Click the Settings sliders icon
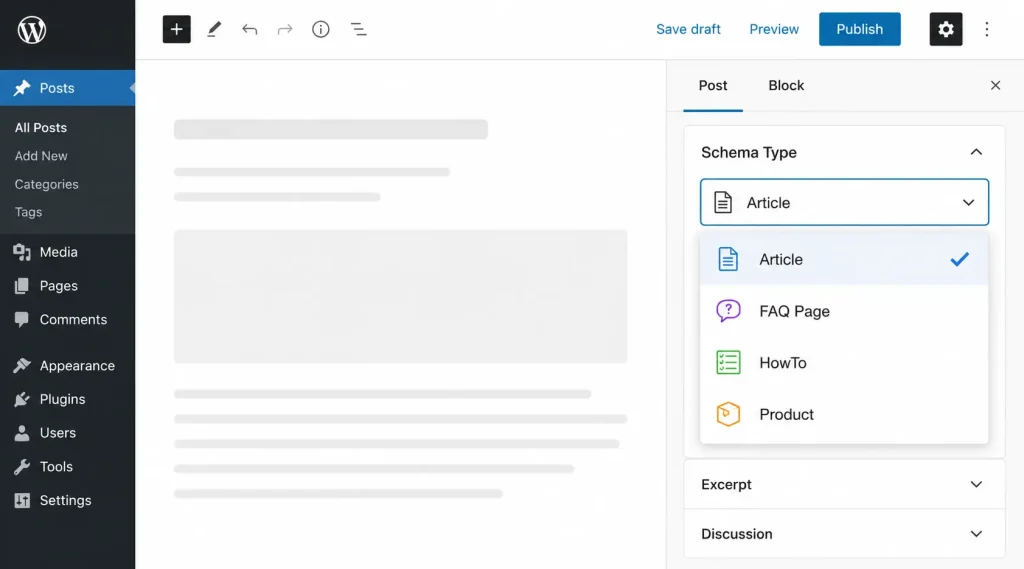The width and height of the screenshot is (1024, 569). 22,500
